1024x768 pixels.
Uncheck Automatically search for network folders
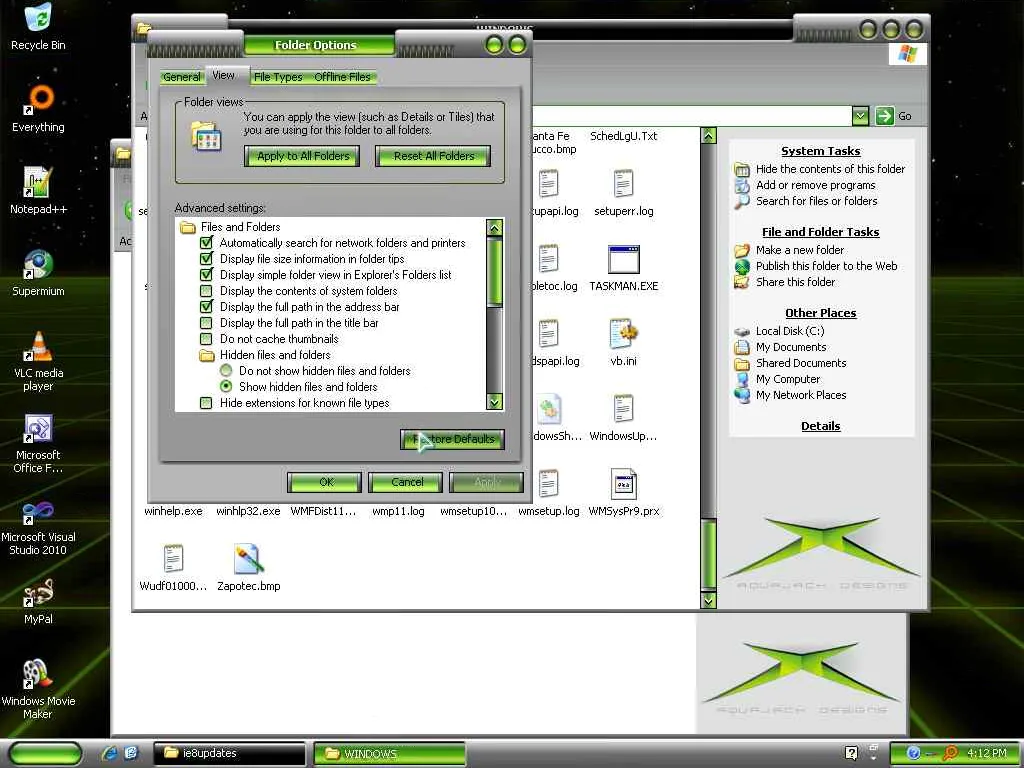pyautogui.click(x=206, y=242)
